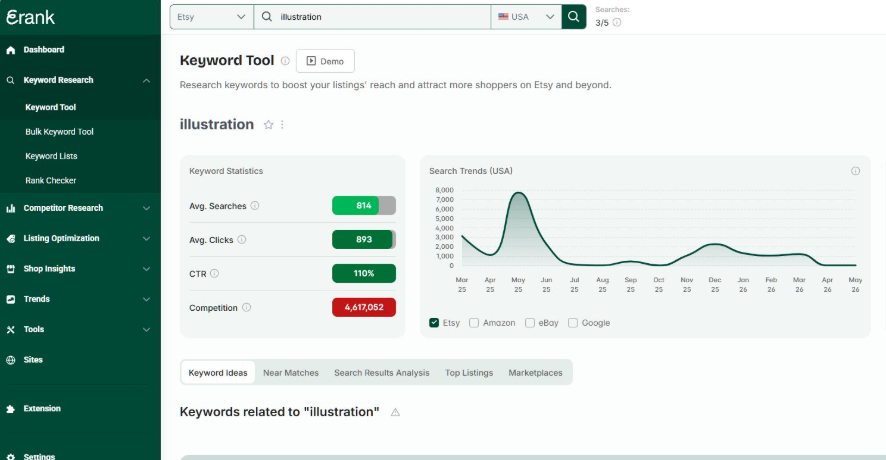
Task: Enable the Google trend checkbox
Action: coord(572,323)
